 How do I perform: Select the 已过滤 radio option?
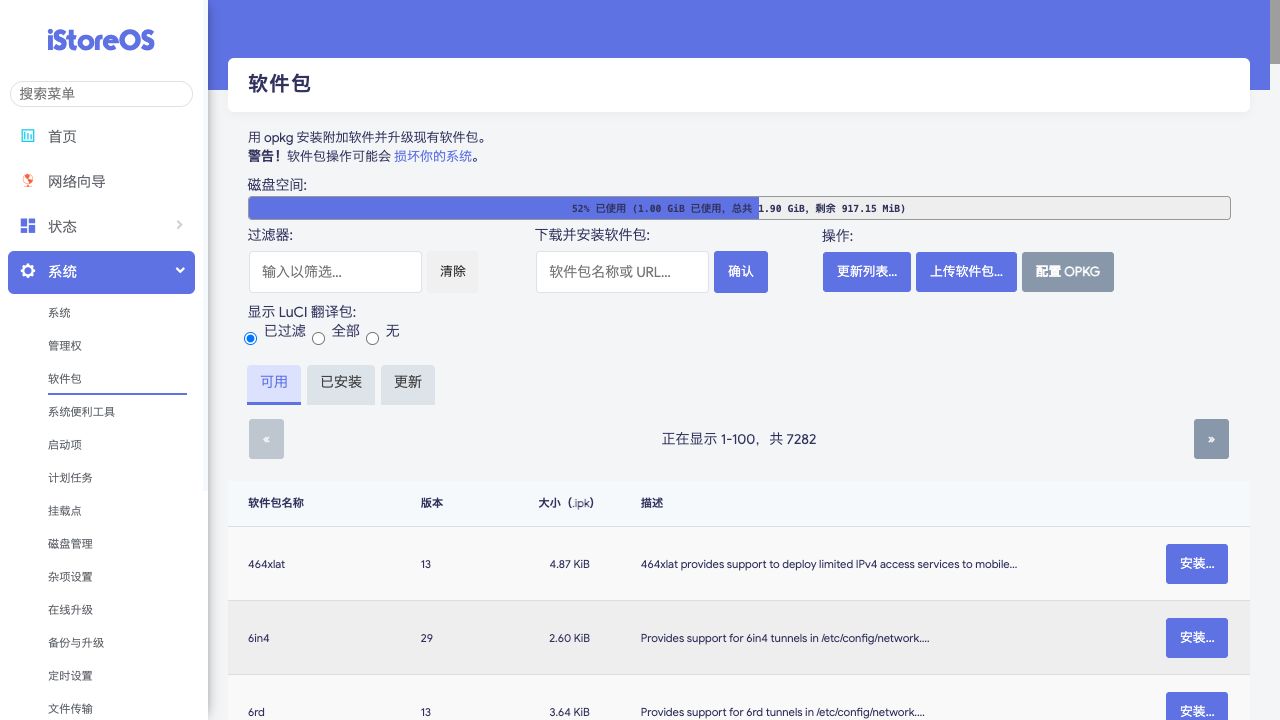[251, 338]
